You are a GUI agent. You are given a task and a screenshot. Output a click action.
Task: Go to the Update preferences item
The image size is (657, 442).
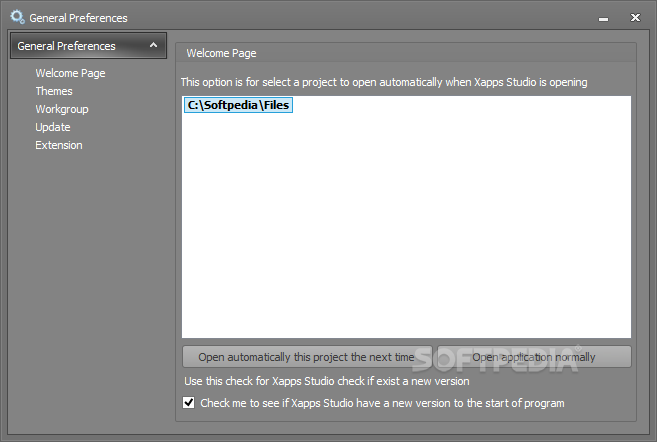click(x=52, y=127)
